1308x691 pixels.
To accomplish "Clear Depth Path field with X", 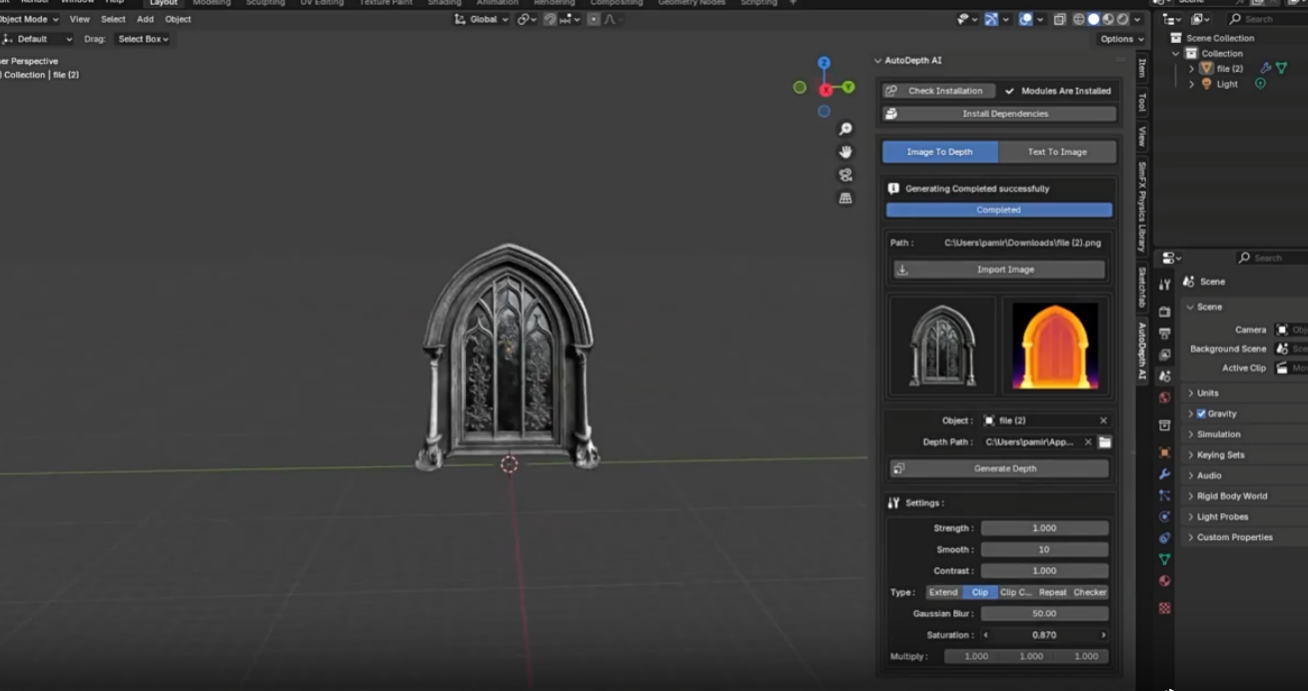I will 1088,442.
